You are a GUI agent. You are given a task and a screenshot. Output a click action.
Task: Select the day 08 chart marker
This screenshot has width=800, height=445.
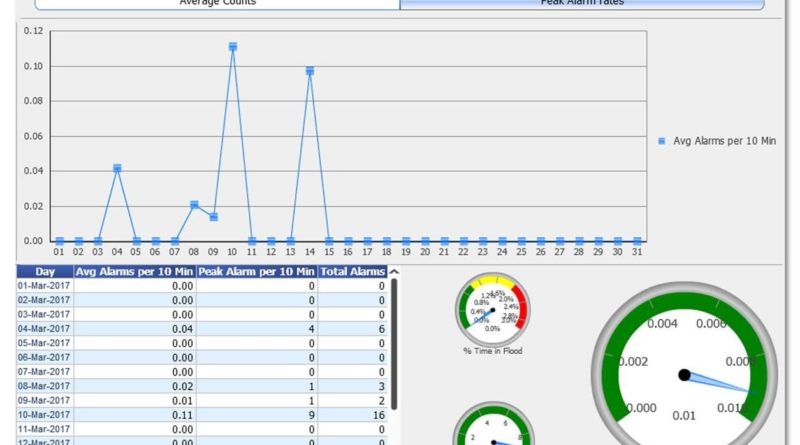[x=194, y=205]
